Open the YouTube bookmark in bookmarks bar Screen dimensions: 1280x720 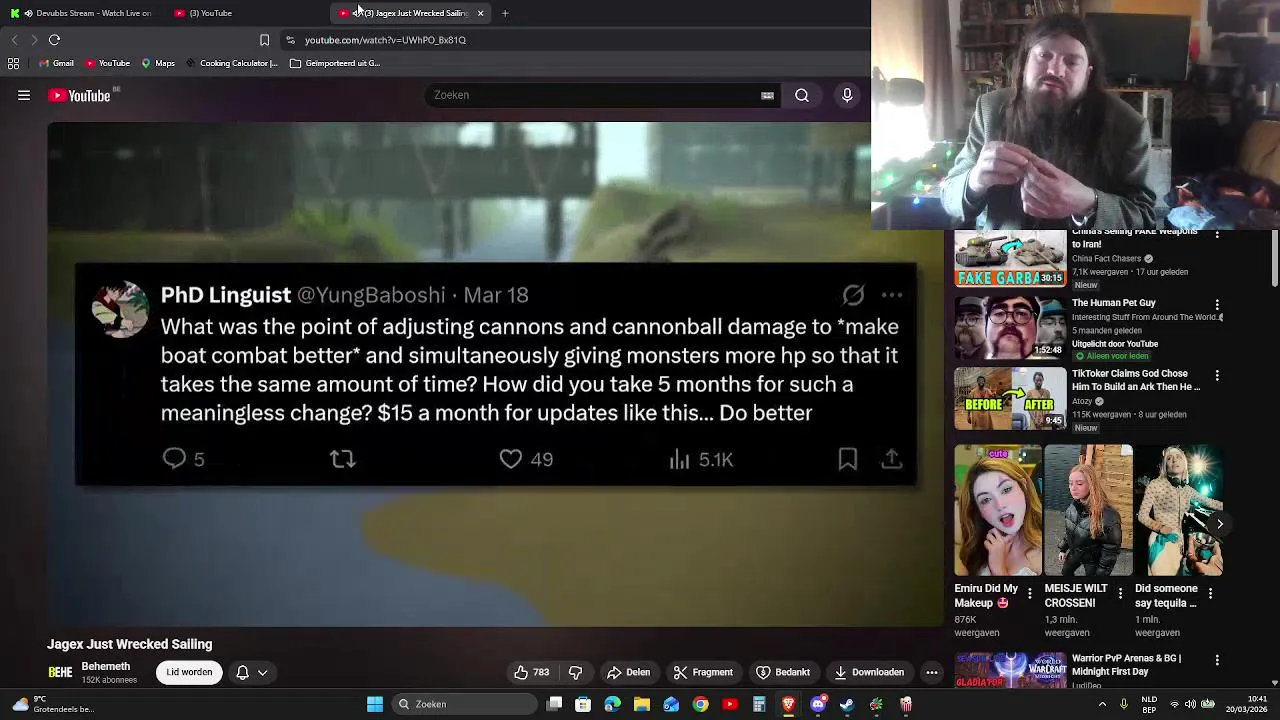pos(108,63)
